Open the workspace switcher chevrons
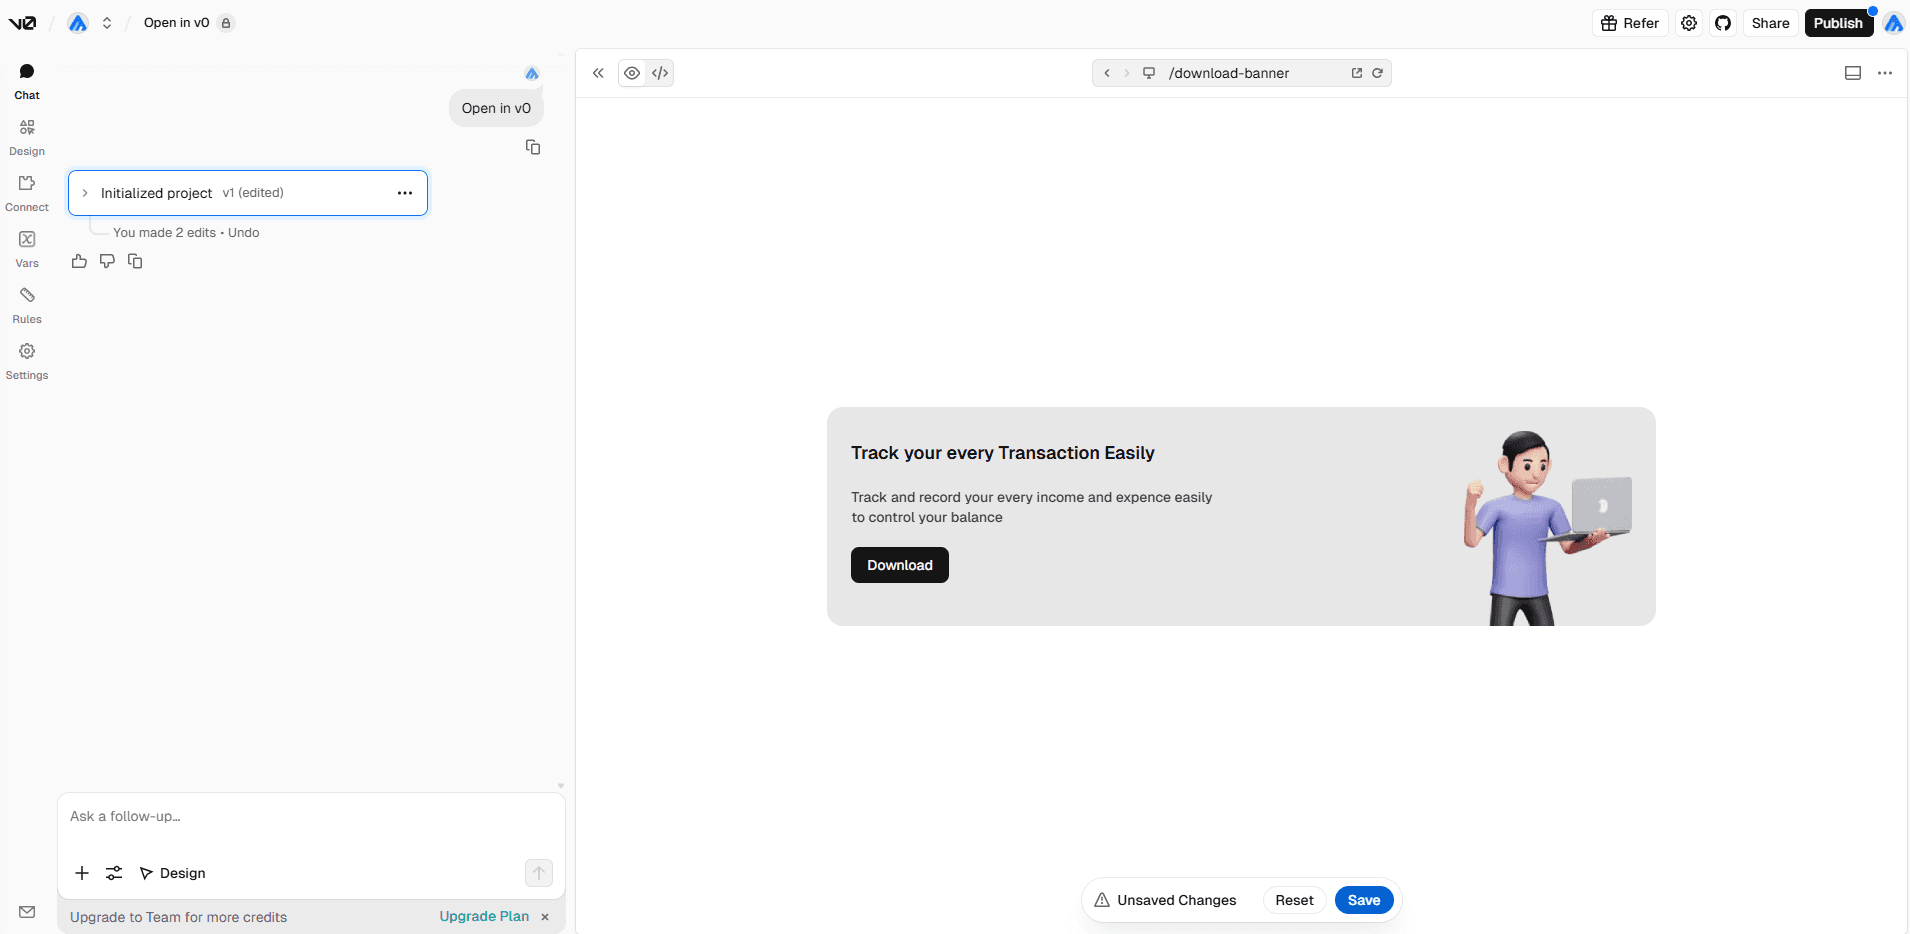The height and width of the screenshot is (934, 1910). pos(107,23)
